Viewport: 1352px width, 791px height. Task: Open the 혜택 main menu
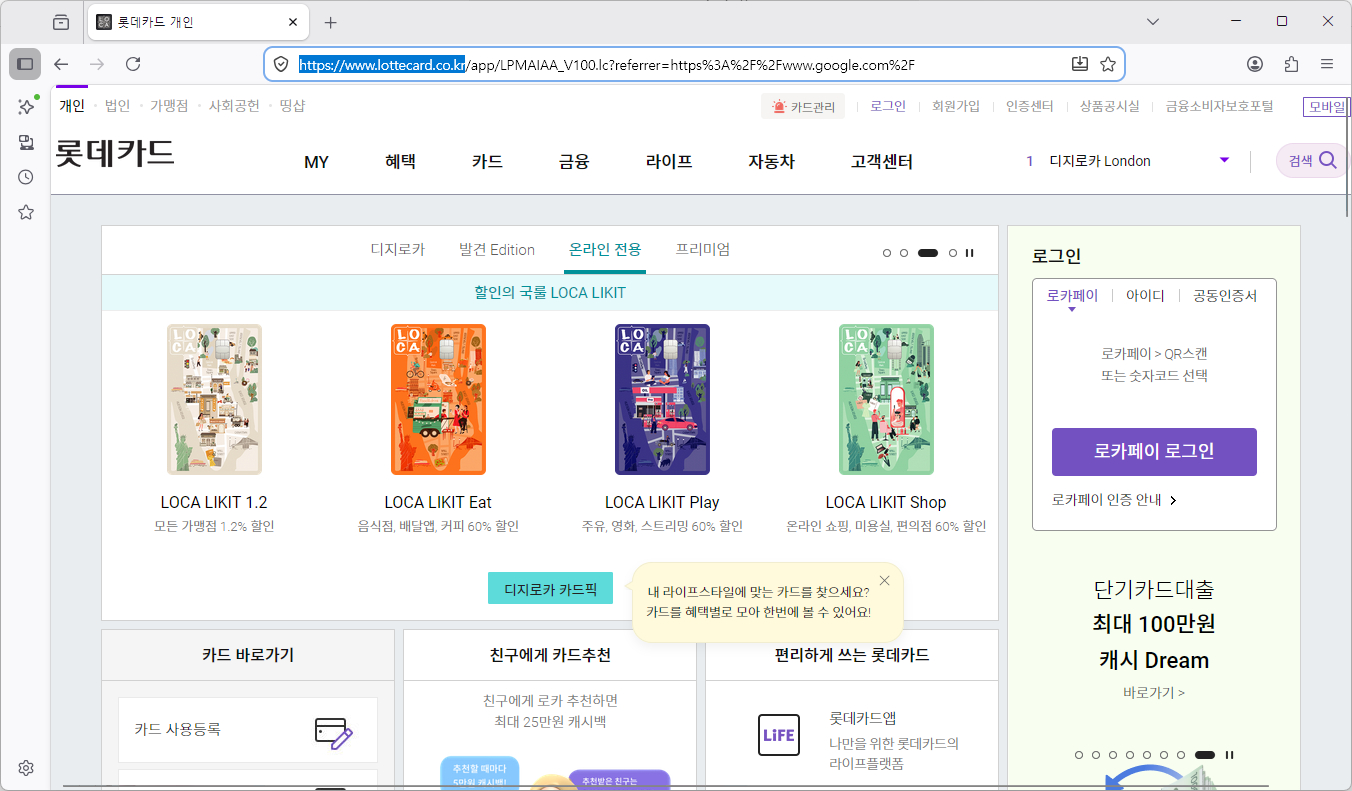[400, 162]
